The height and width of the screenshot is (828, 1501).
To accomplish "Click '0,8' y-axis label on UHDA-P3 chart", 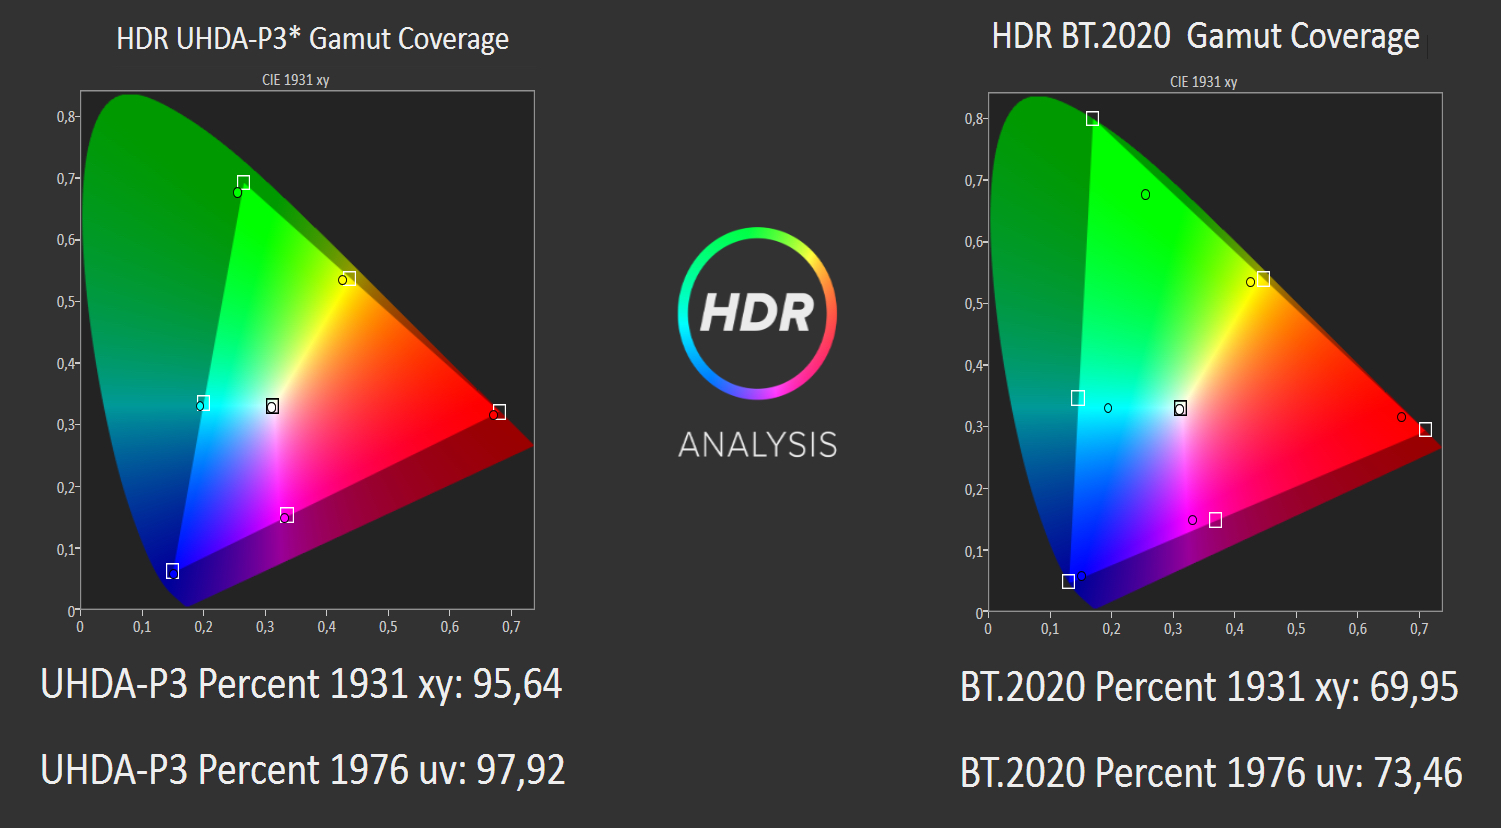I will pyautogui.click(x=65, y=117).
